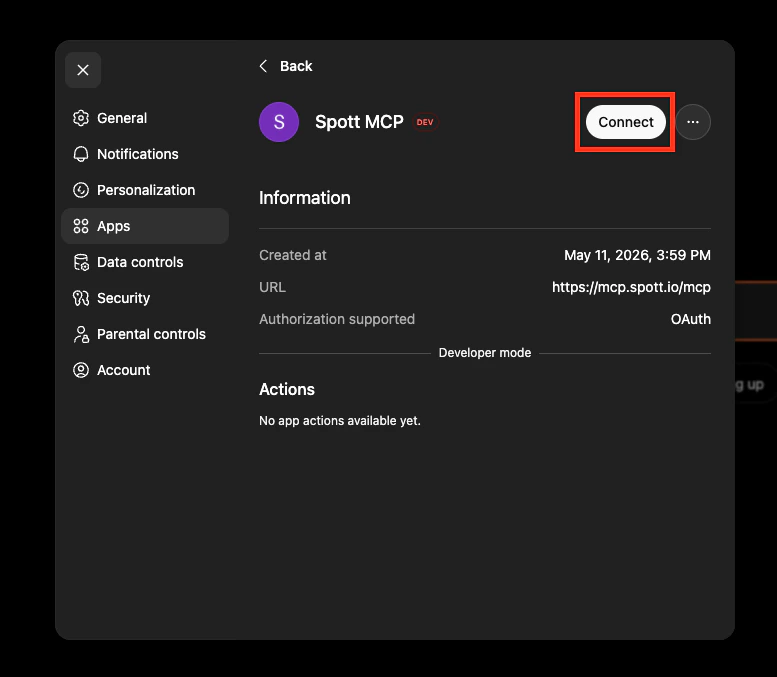The width and height of the screenshot is (777, 677).
Task: Close the settings dialog with the X
Action: pos(83,70)
